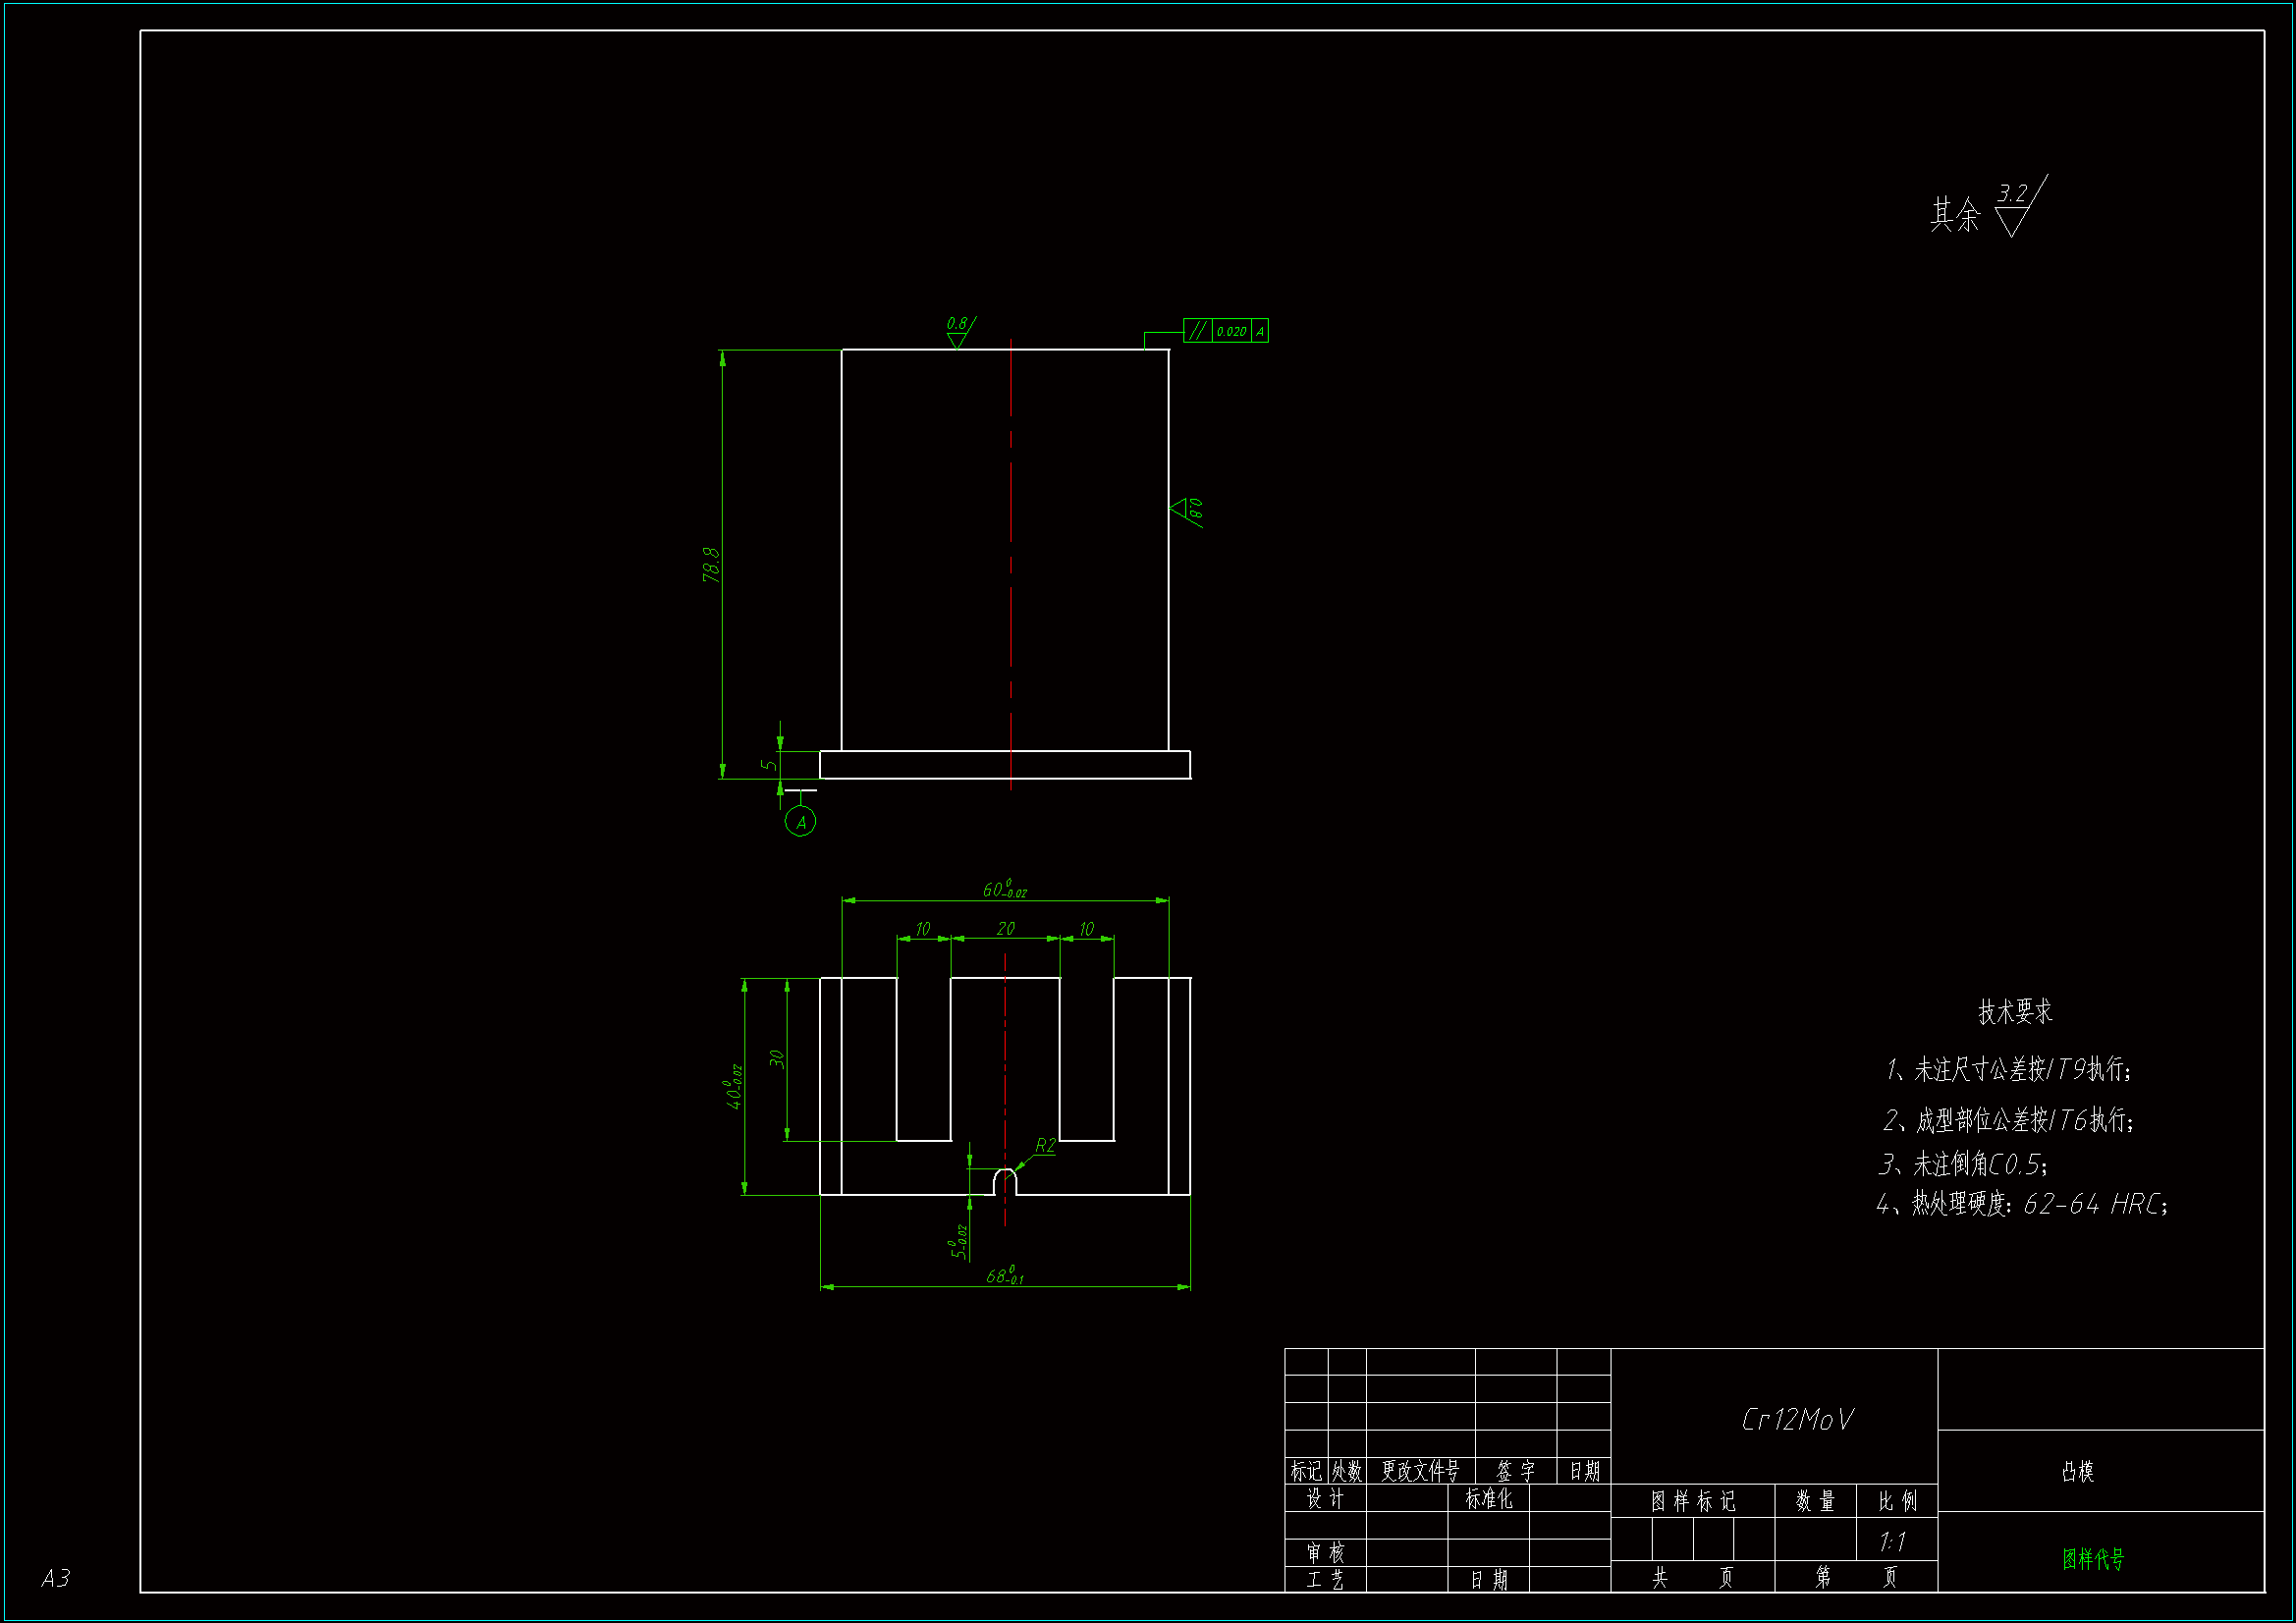The image size is (2296, 1623).
Task: Select the A3 sheet size label
Action: (x=55, y=1578)
